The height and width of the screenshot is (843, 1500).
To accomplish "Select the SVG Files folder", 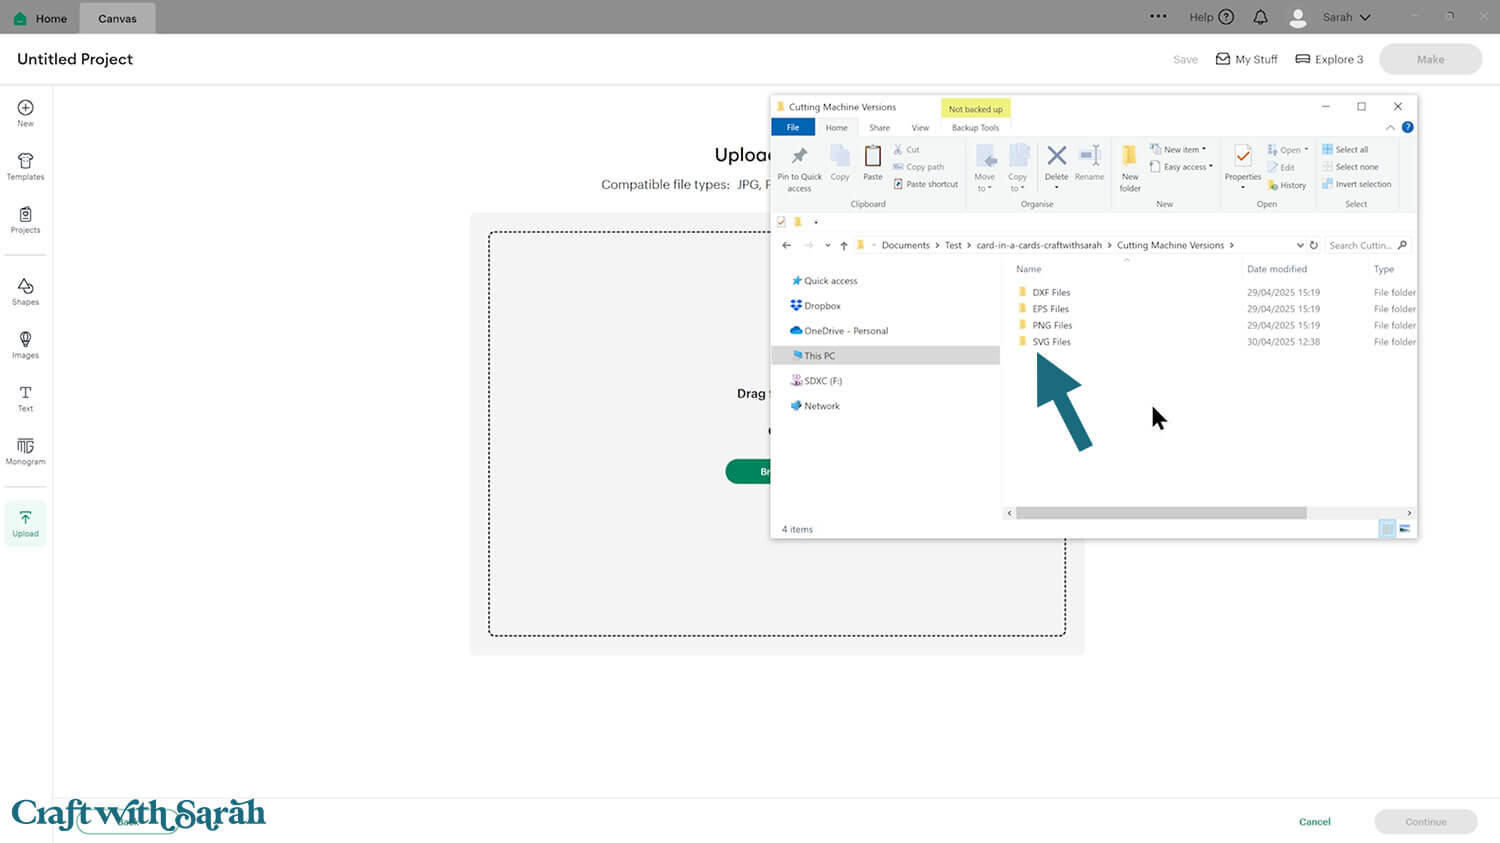I will coord(1051,342).
